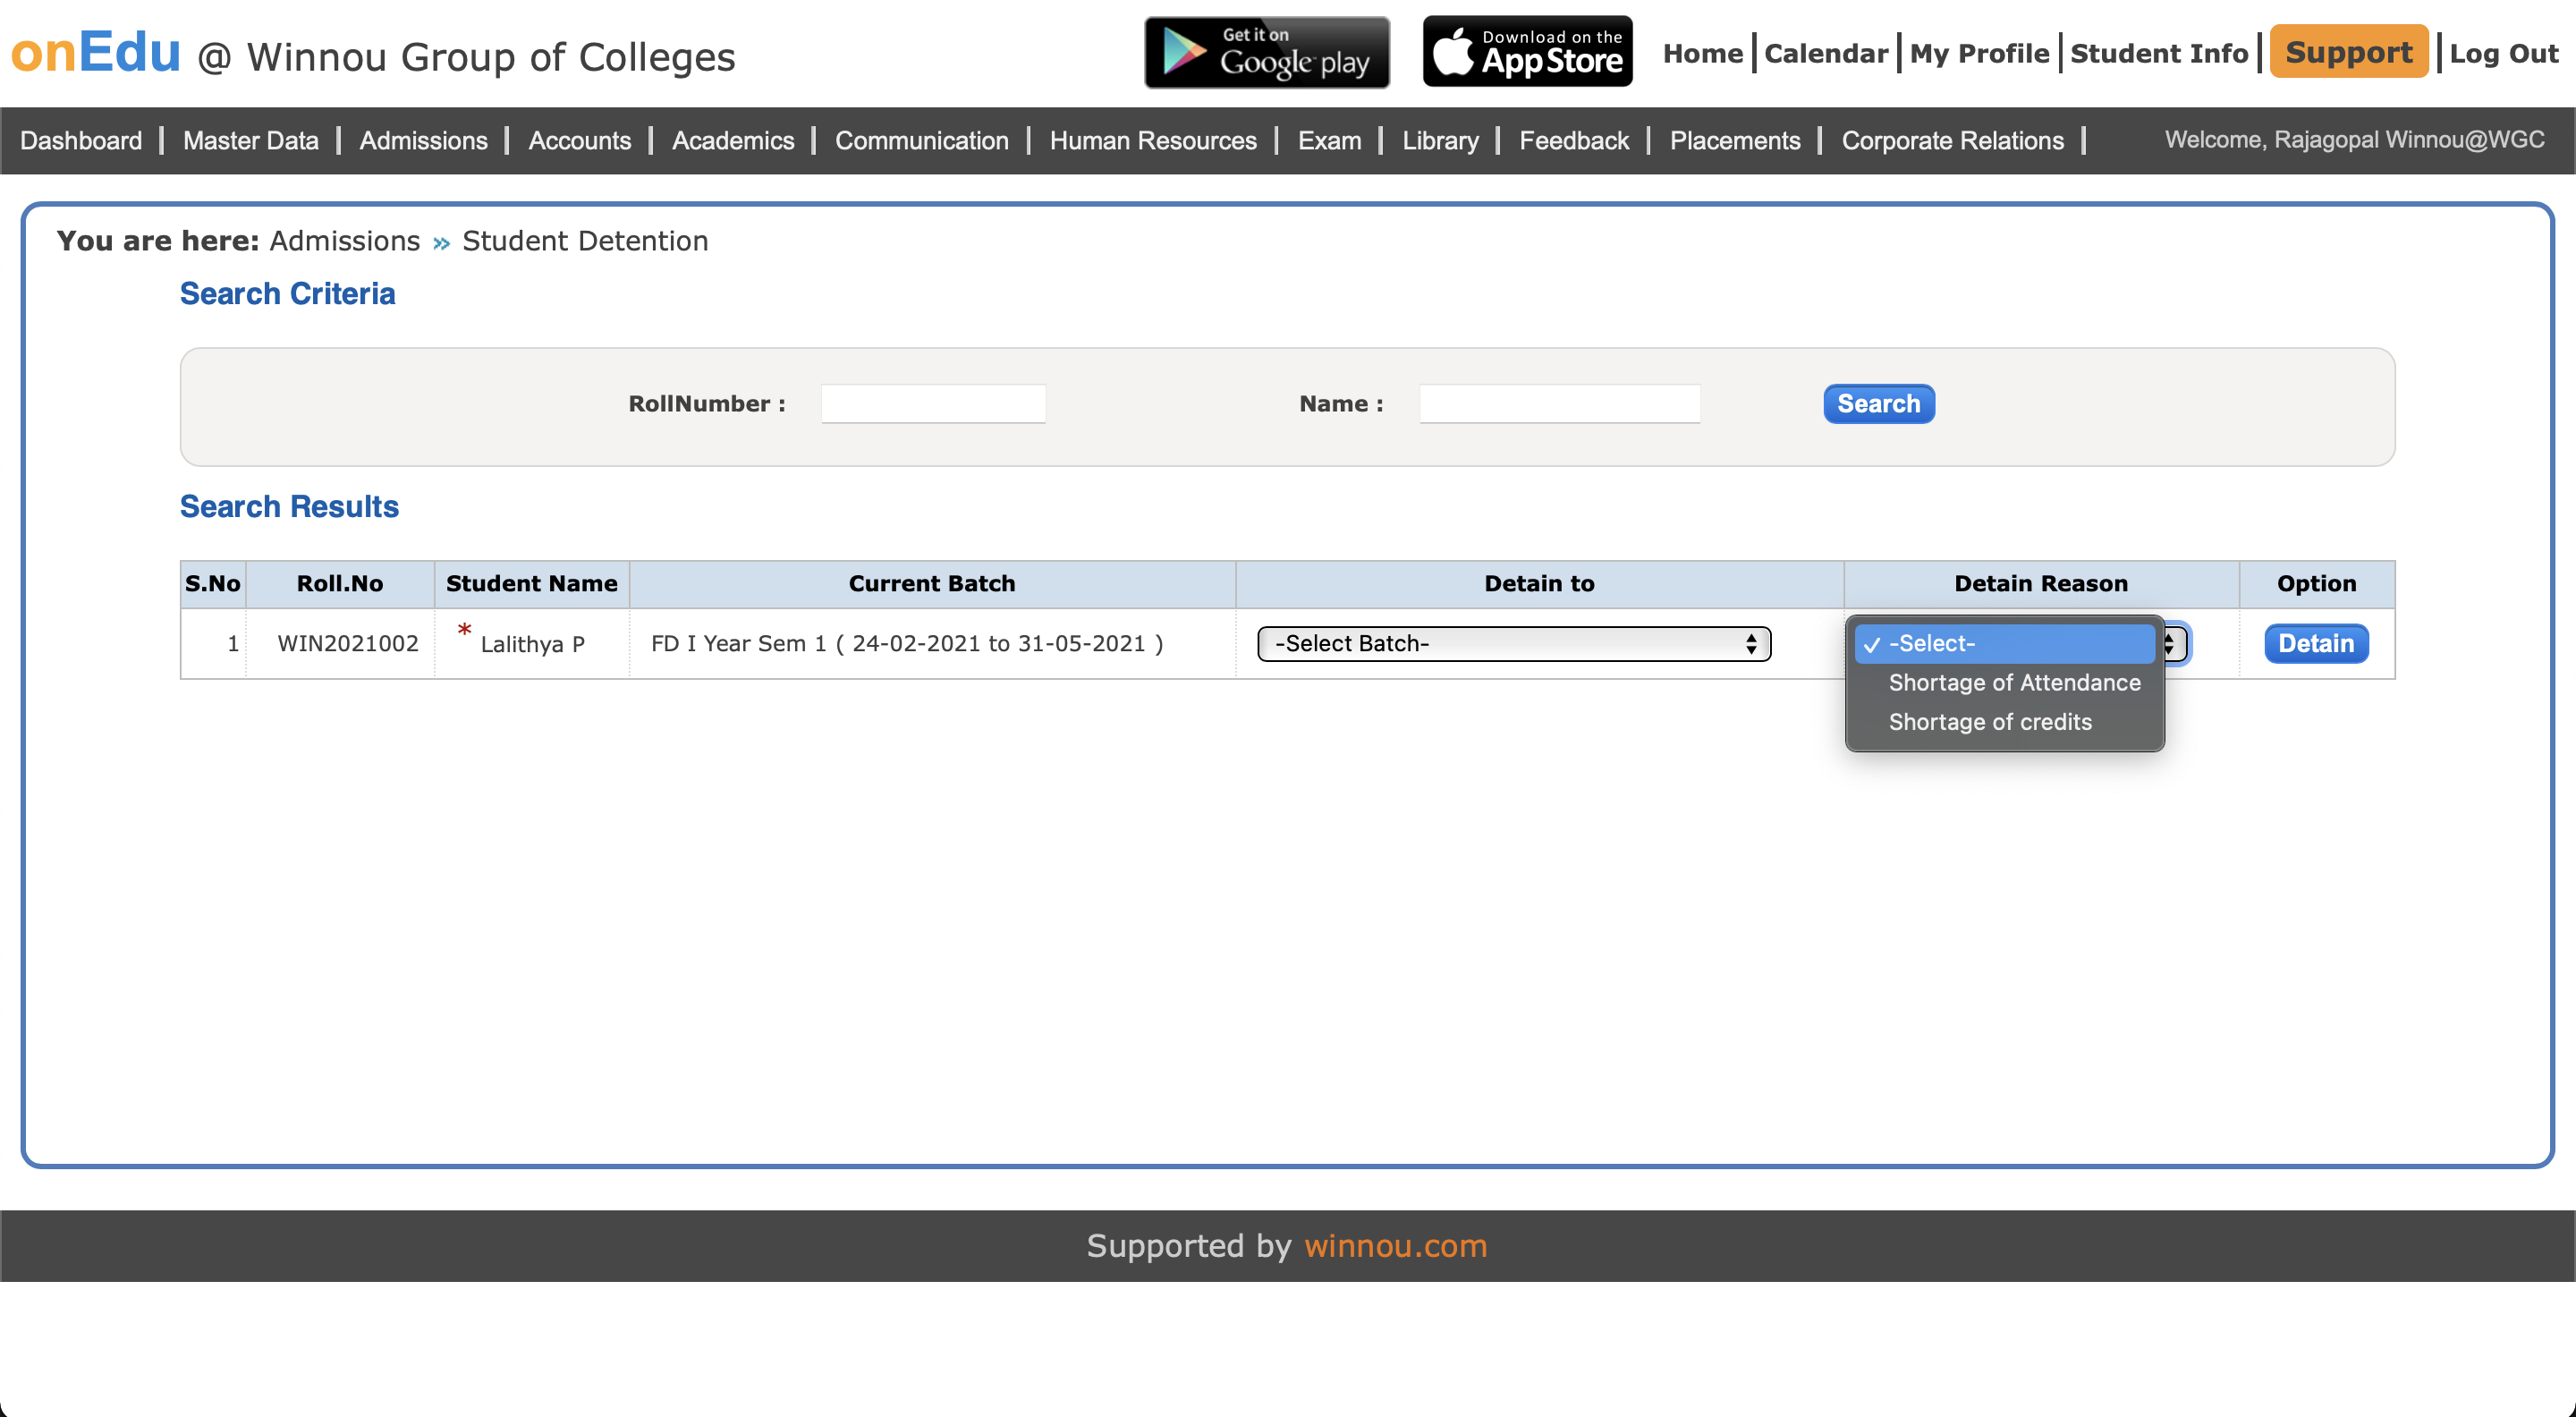Go to Student Info page
The image size is (2576, 1417).
point(2158,54)
